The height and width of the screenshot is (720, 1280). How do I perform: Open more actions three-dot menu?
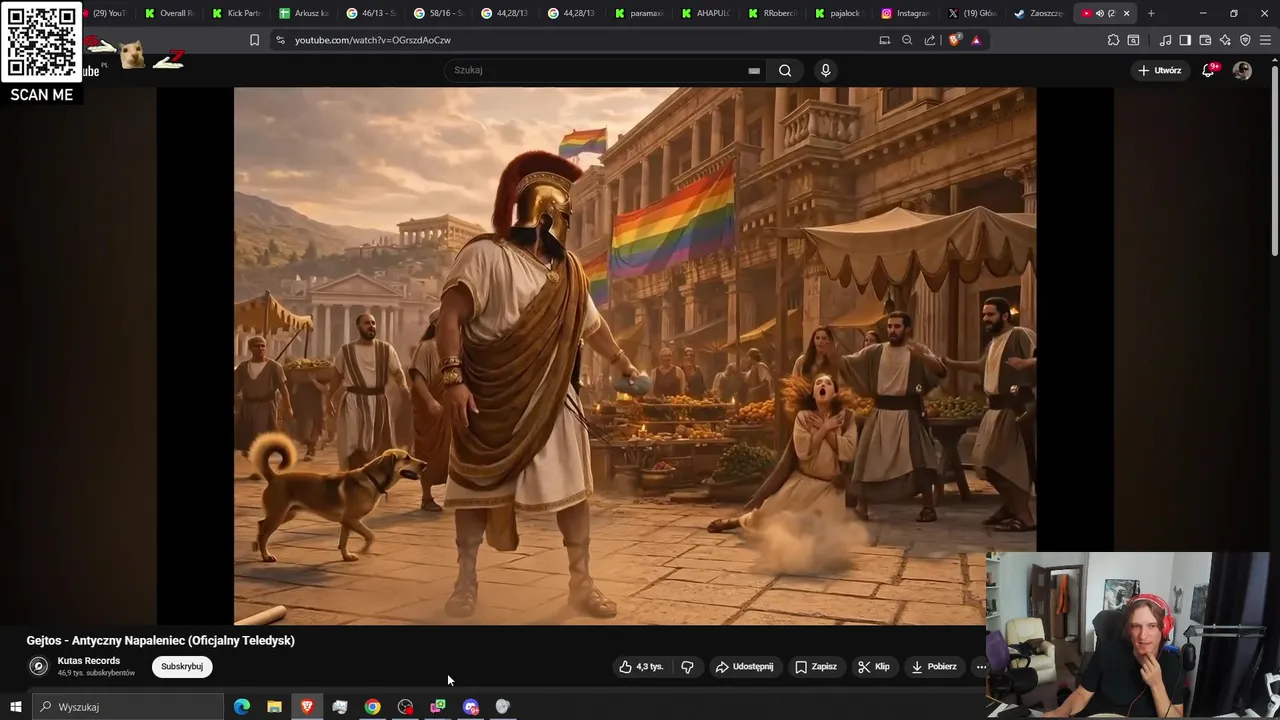pos(981,666)
